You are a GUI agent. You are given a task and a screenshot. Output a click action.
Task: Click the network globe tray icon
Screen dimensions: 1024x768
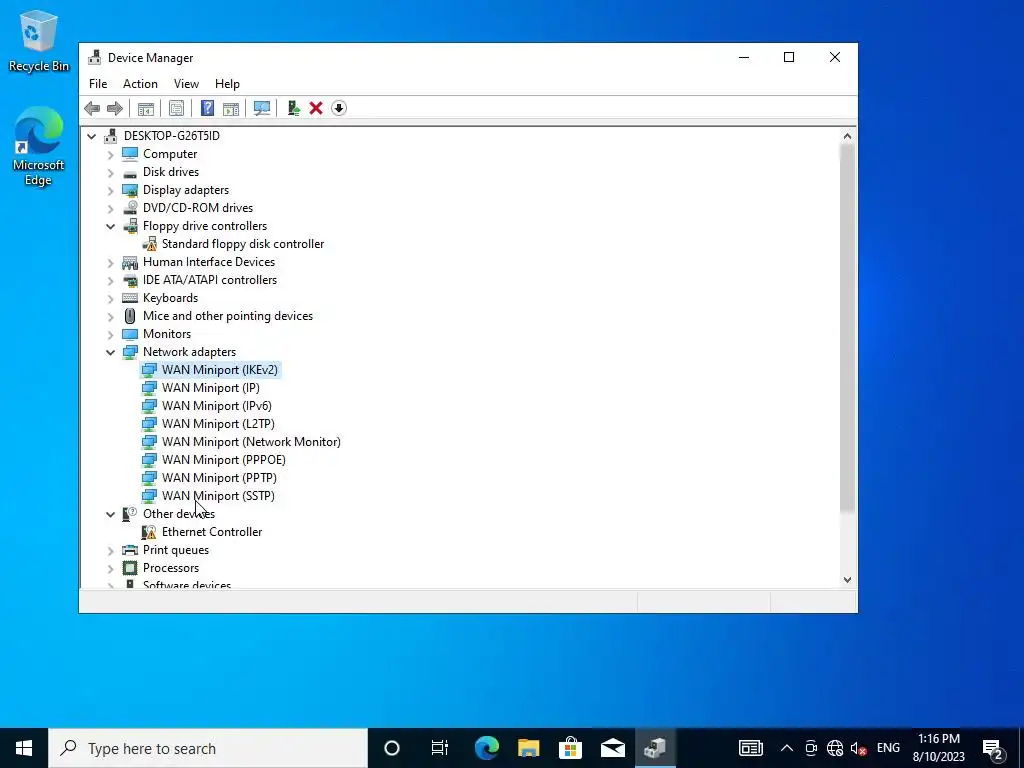[x=835, y=748]
